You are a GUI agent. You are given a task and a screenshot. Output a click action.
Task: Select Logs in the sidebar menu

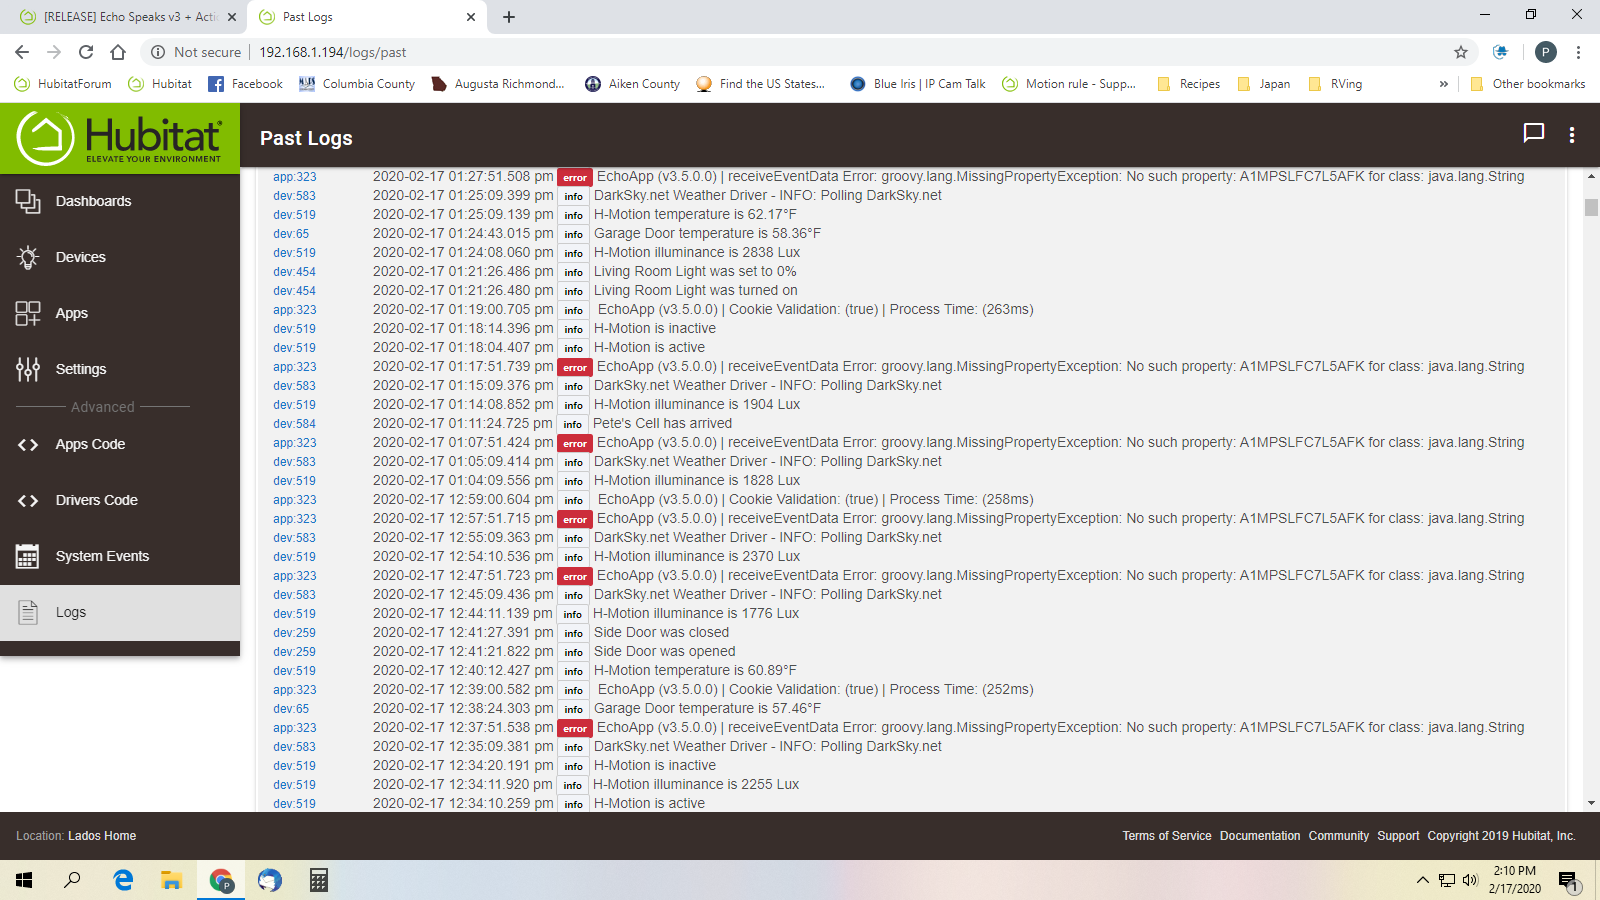70,612
